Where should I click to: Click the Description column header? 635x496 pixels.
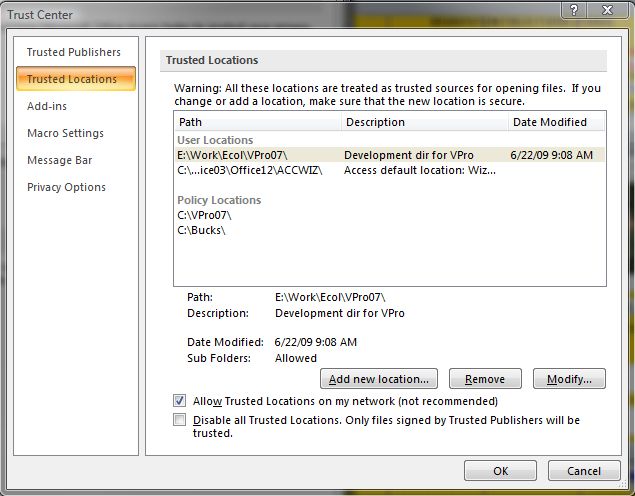(425, 122)
